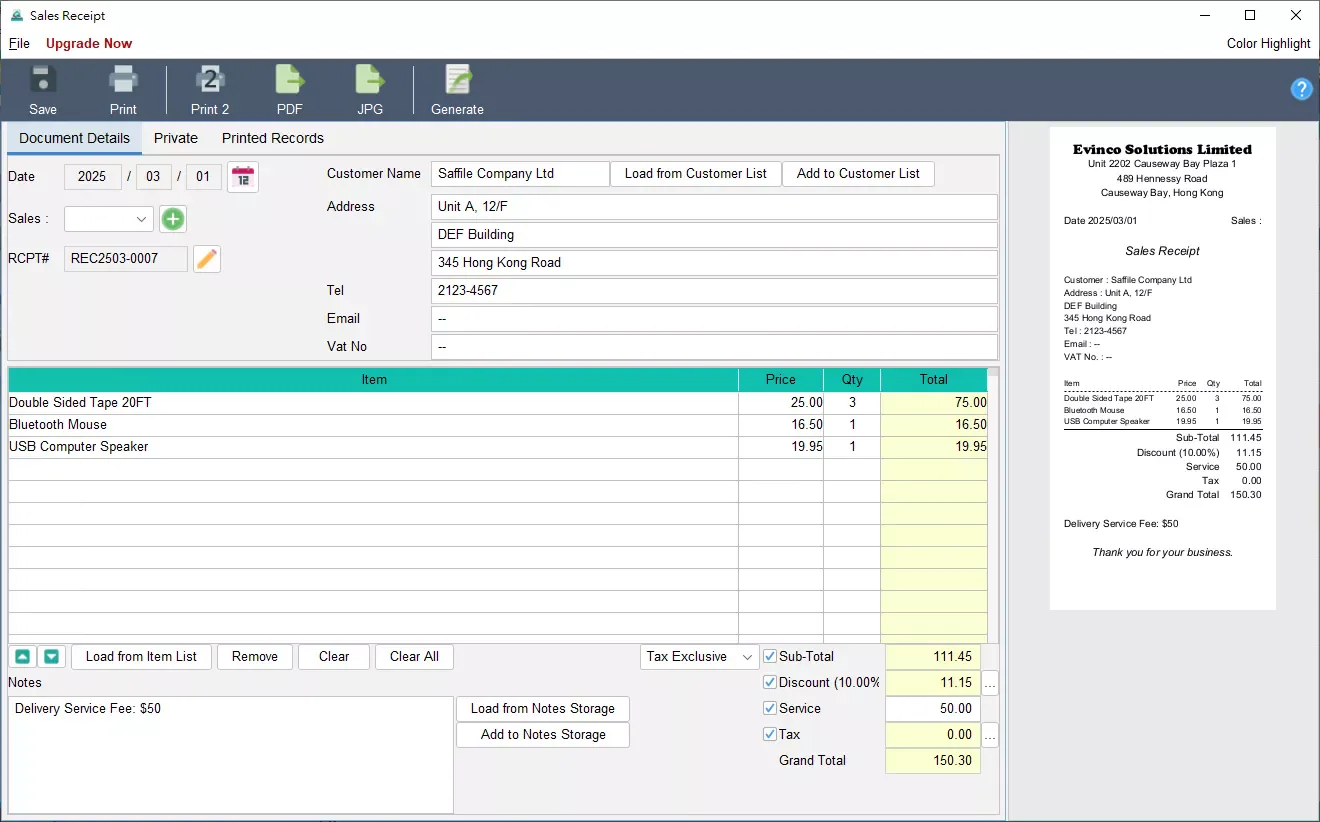Image resolution: width=1320 pixels, height=822 pixels.
Task: Click the Print 2 toolbar icon
Action: click(x=210, y=80)
